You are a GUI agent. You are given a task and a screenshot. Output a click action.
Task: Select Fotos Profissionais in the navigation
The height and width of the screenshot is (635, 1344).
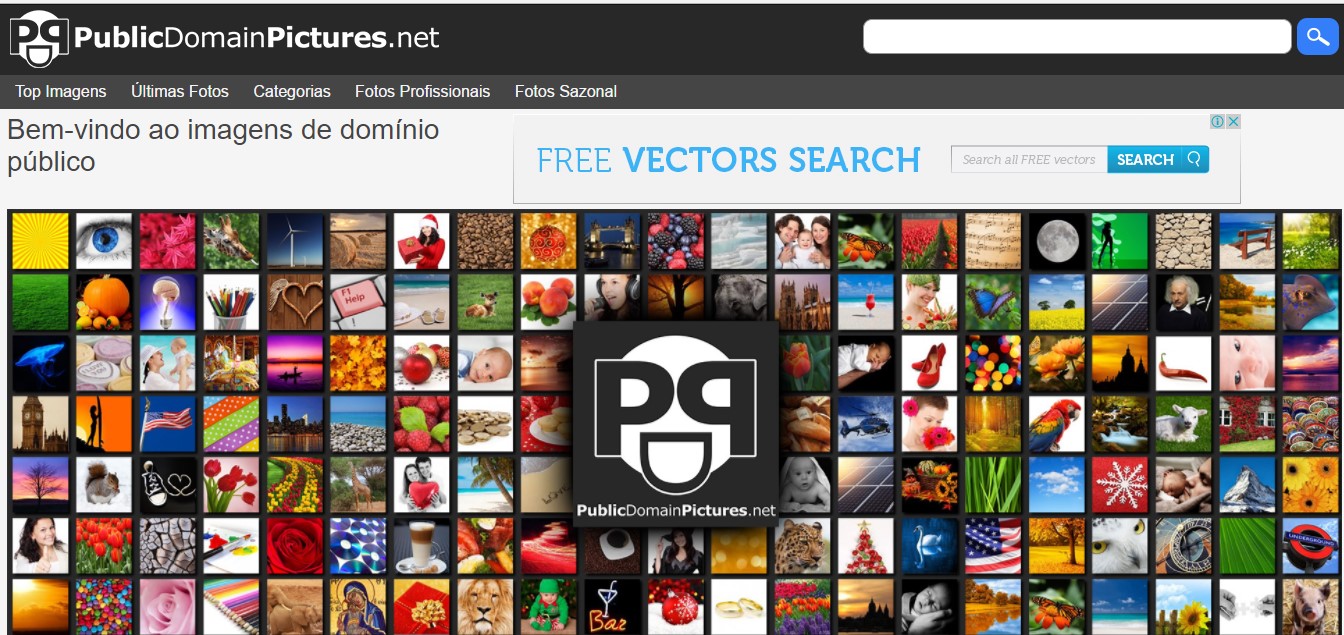423,91
